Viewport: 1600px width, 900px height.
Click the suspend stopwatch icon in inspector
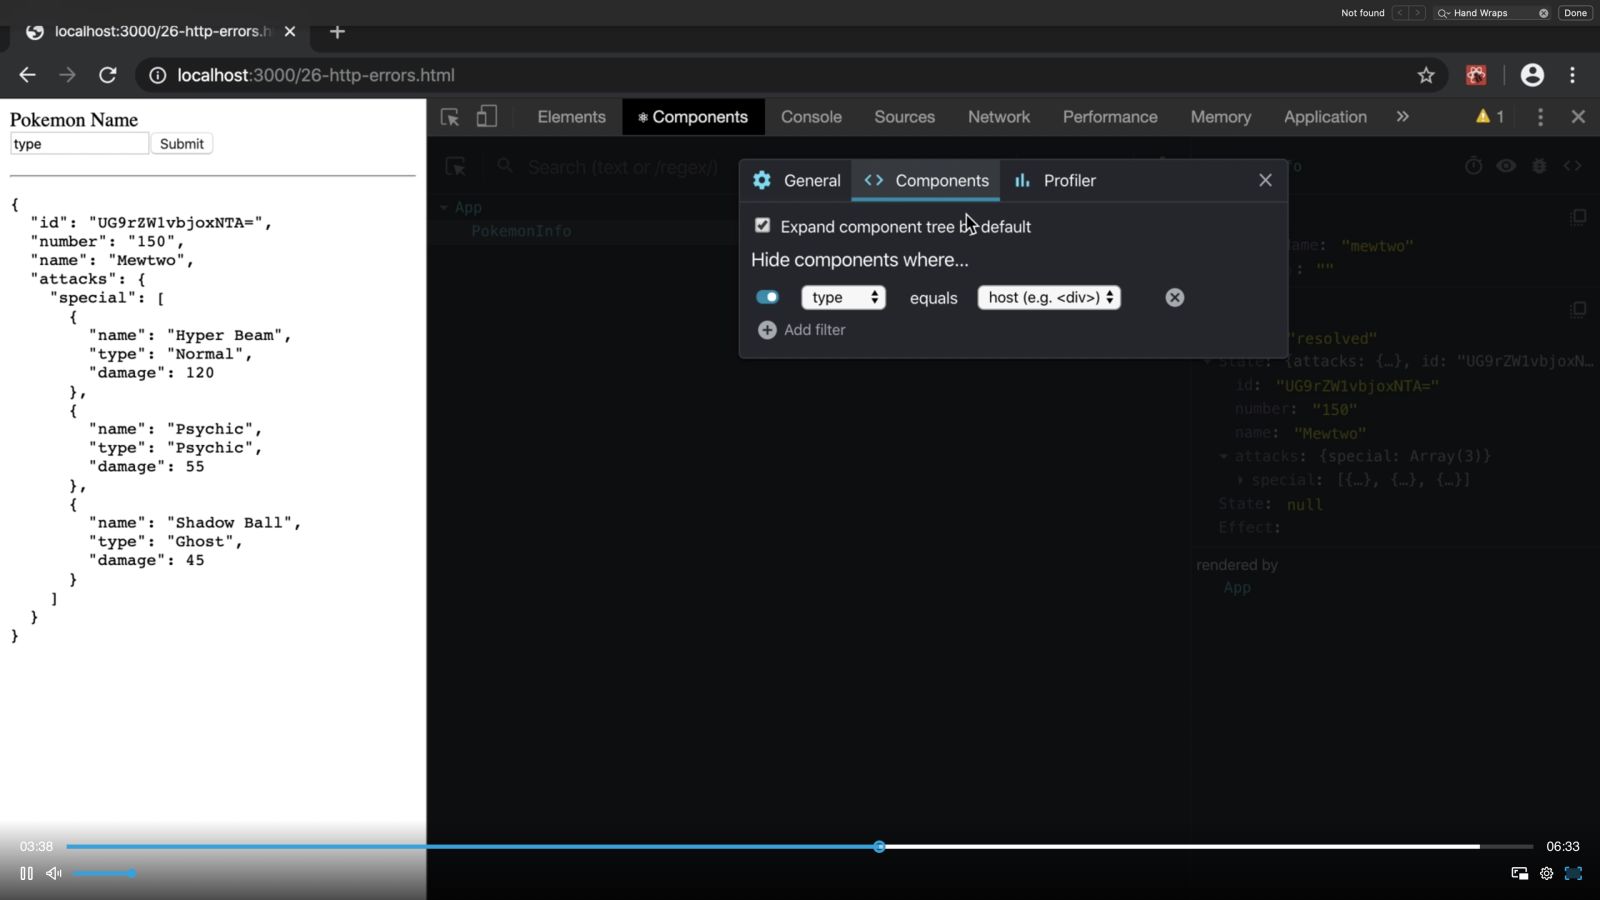1473,166
